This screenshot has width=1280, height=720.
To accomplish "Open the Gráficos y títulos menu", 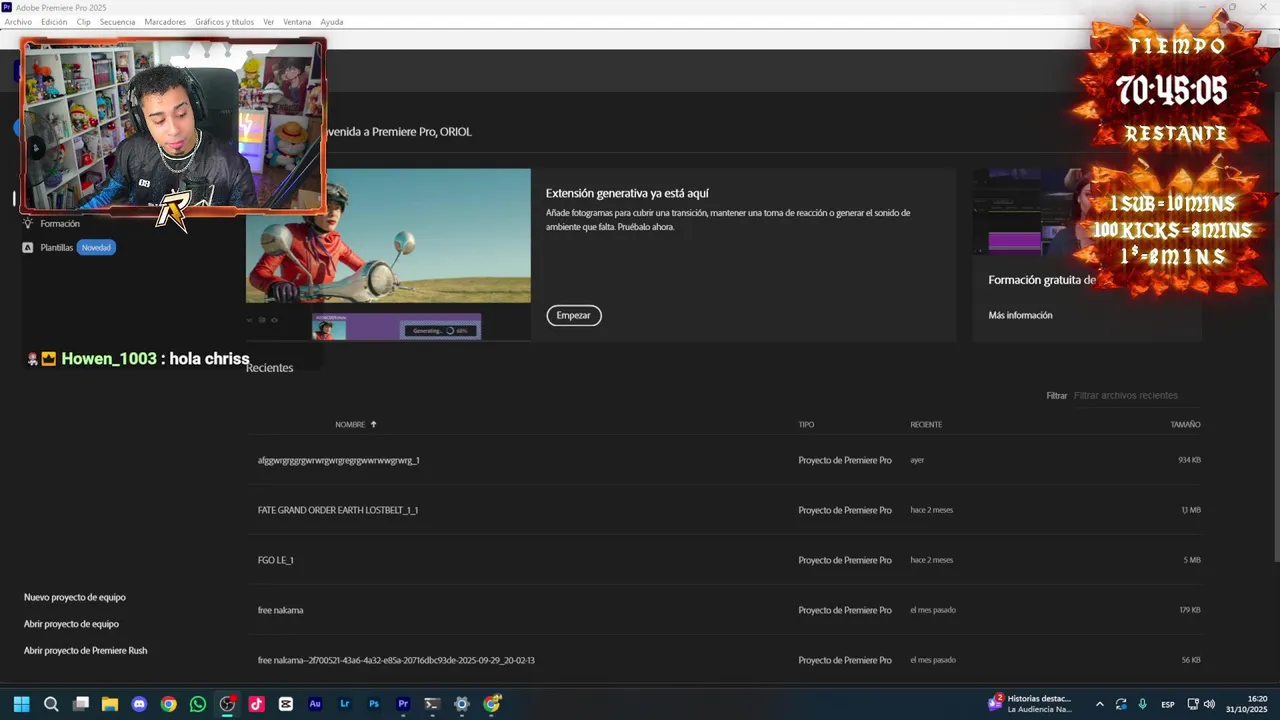I will pyautogui.click(x=224, y=22).
